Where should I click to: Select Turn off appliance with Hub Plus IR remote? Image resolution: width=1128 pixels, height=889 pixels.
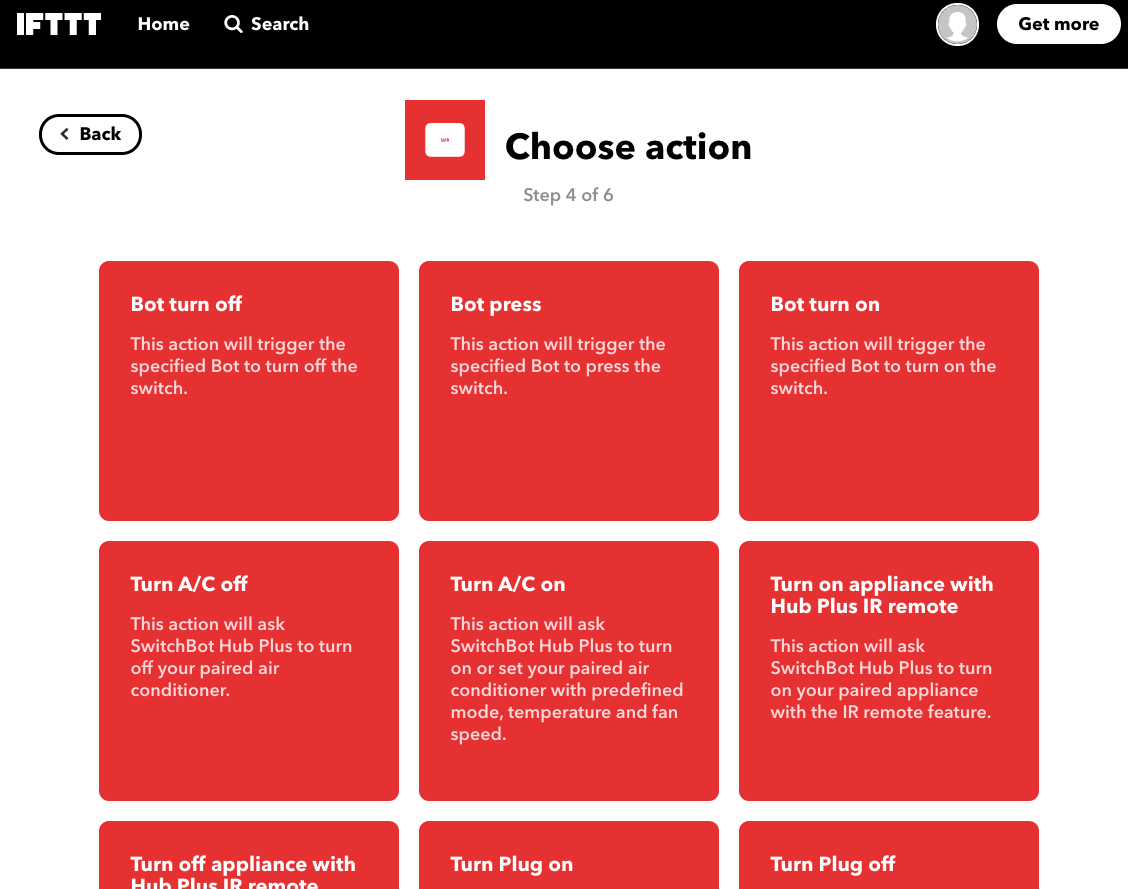[x=249, y=855]
